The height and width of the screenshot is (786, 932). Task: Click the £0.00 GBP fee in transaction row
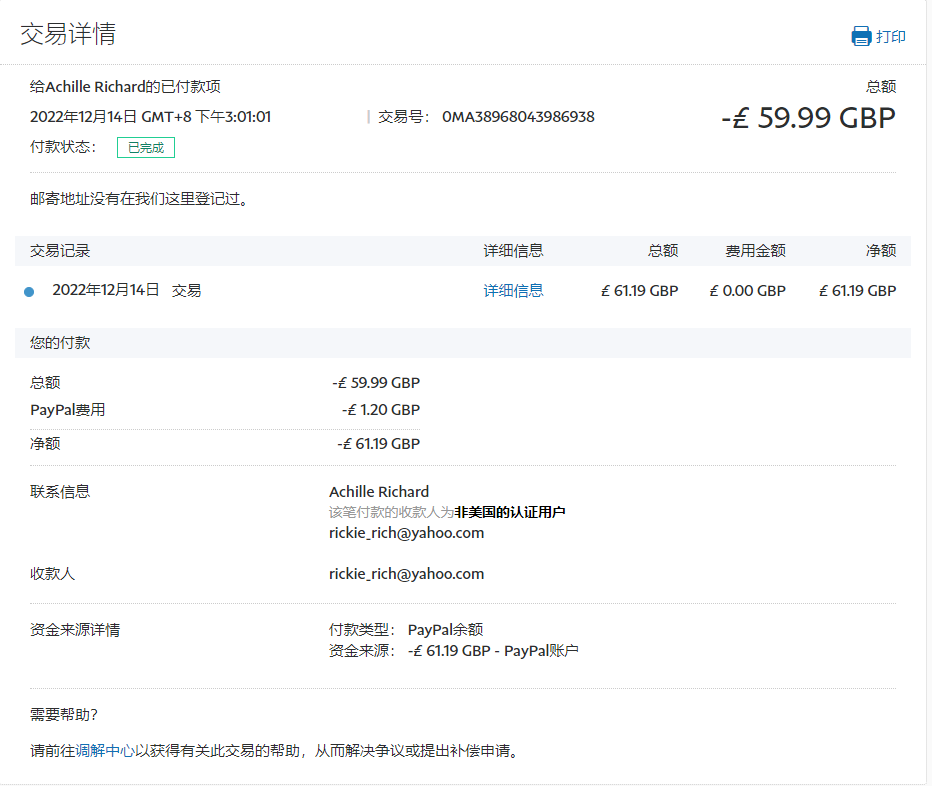747,291
